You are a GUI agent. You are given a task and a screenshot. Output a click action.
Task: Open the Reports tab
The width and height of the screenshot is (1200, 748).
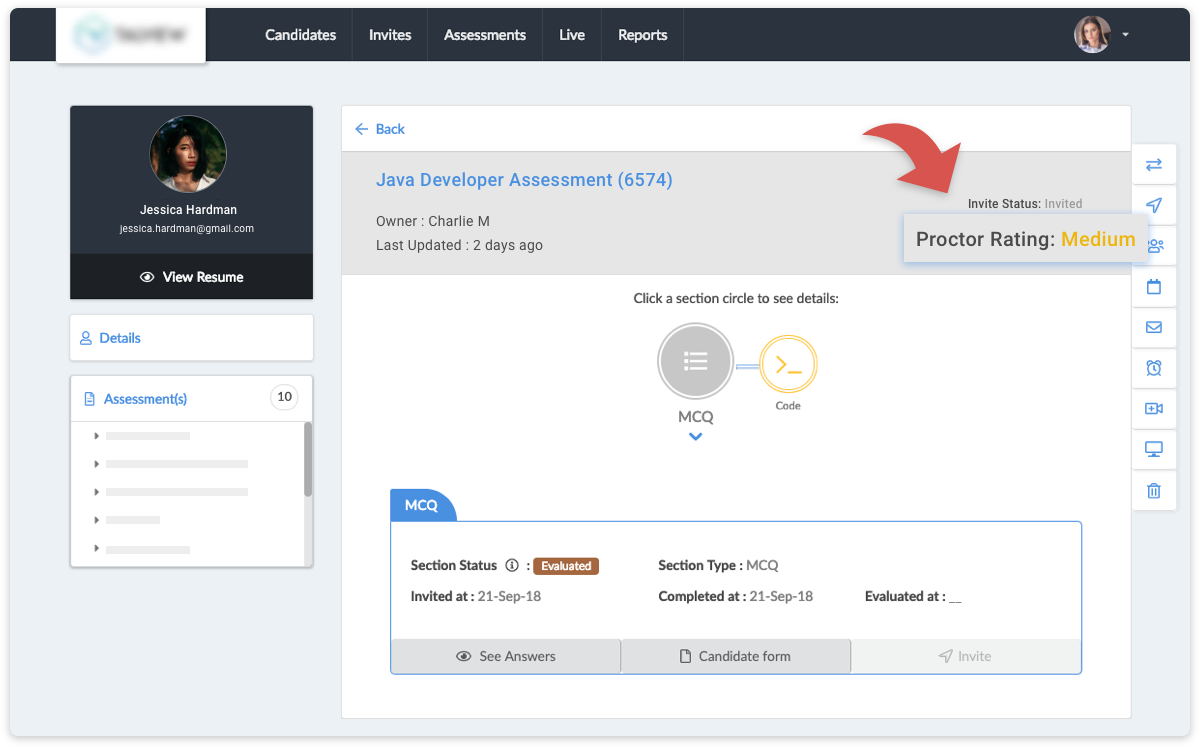click(642, 34)
